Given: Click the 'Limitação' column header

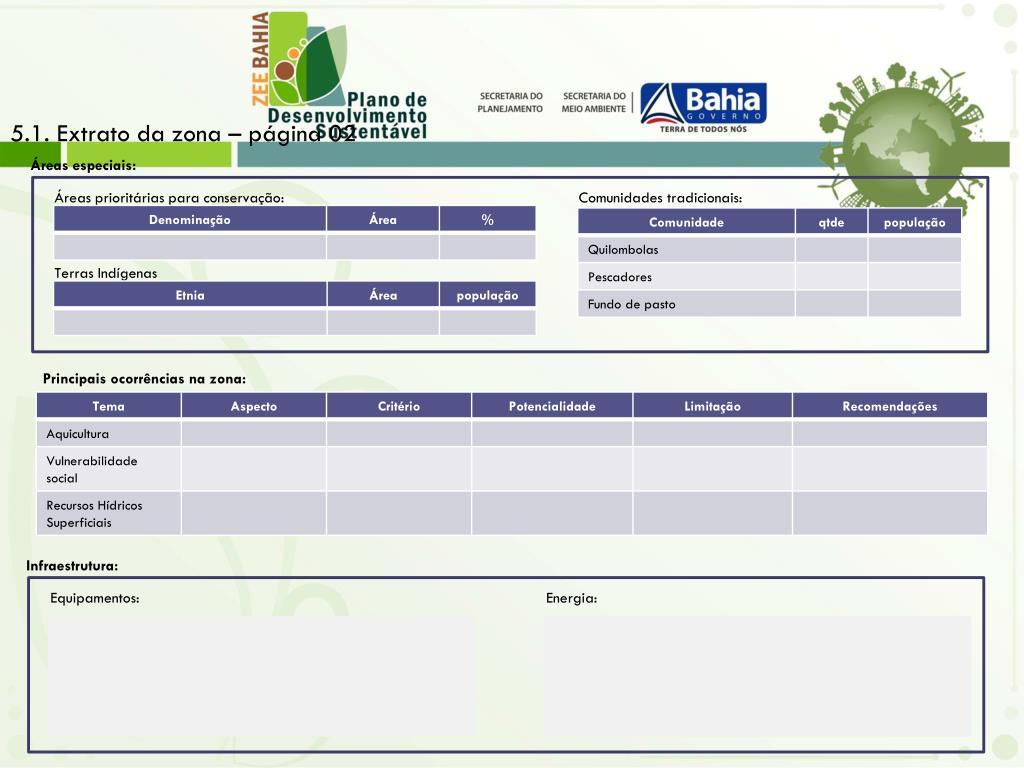Looking at the screenshot, I should coord(712,406).
